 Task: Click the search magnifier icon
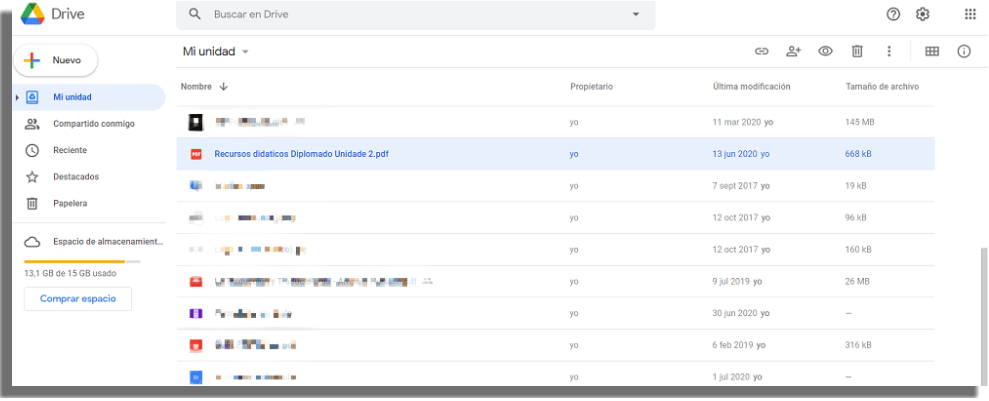pos(195,14)
